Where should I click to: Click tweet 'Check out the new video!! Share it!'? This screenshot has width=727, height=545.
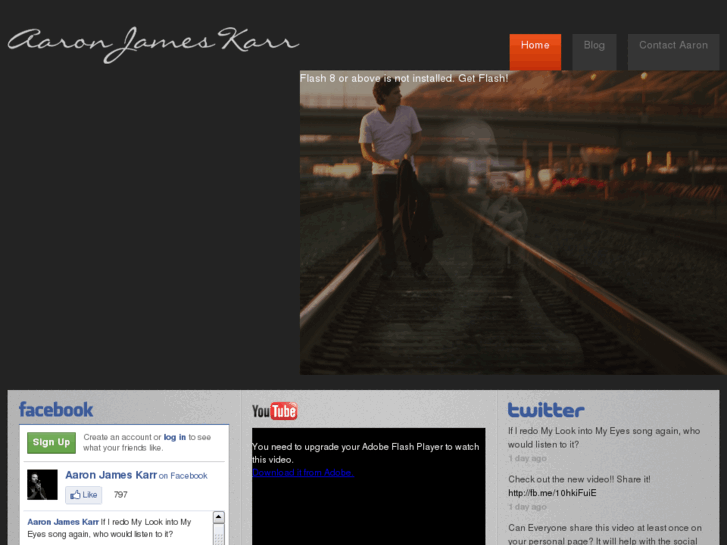click(579, 479)
